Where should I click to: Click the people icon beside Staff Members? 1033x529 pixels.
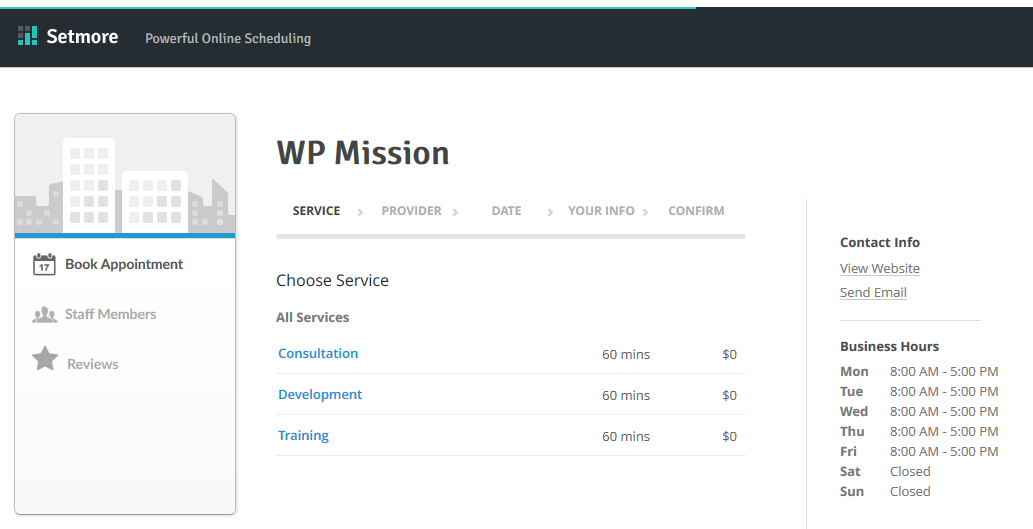[45, 315]
